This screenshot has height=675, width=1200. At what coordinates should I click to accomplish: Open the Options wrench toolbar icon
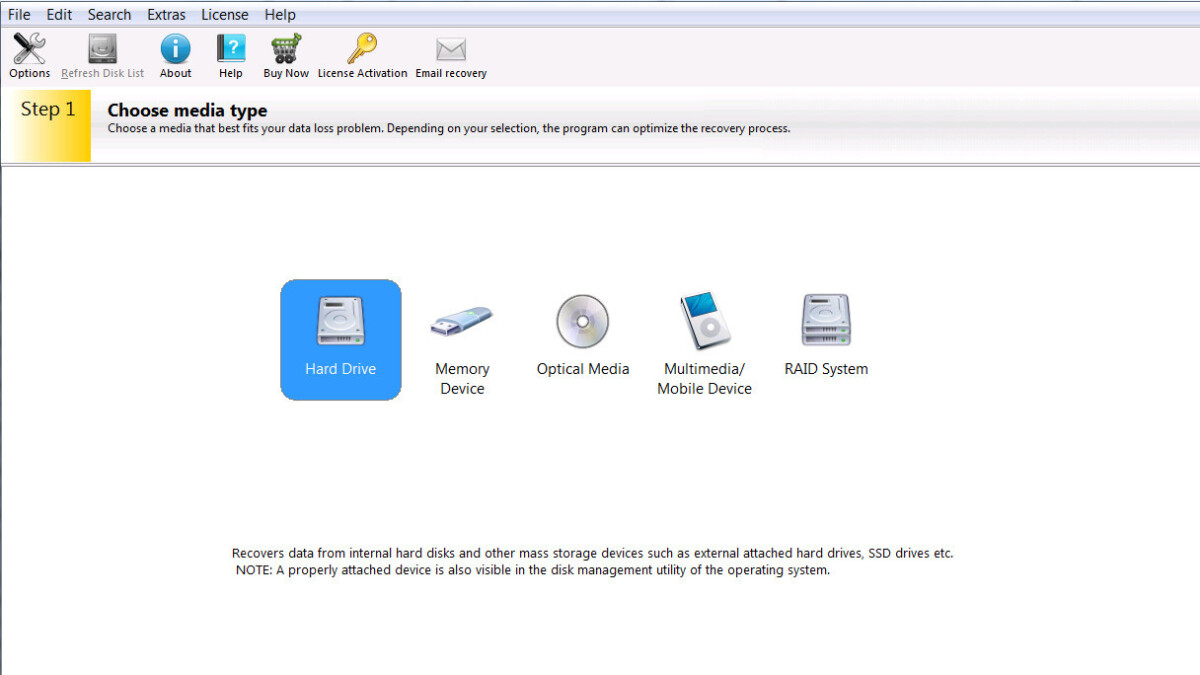[x=29, y=50]
